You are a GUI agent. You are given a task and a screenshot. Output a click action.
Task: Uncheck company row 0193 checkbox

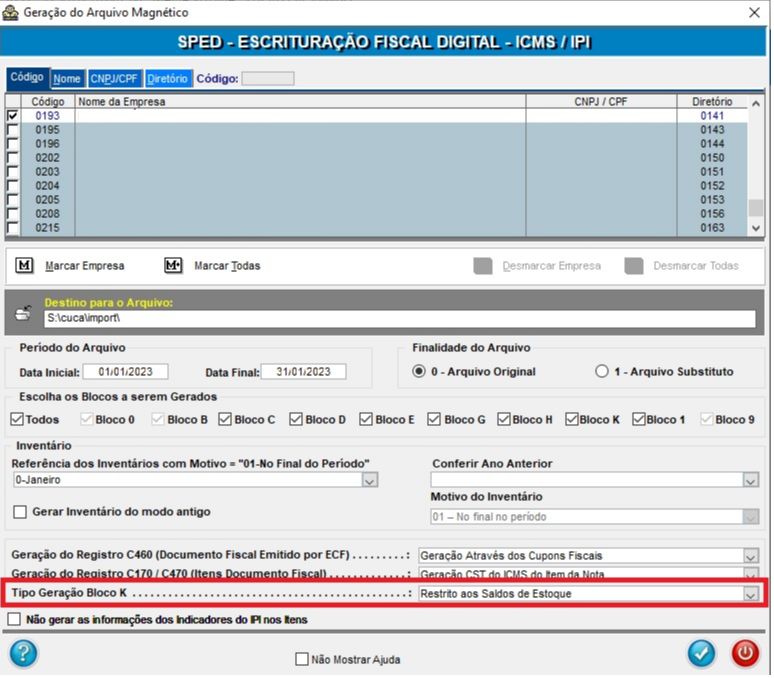pos(12,115)
